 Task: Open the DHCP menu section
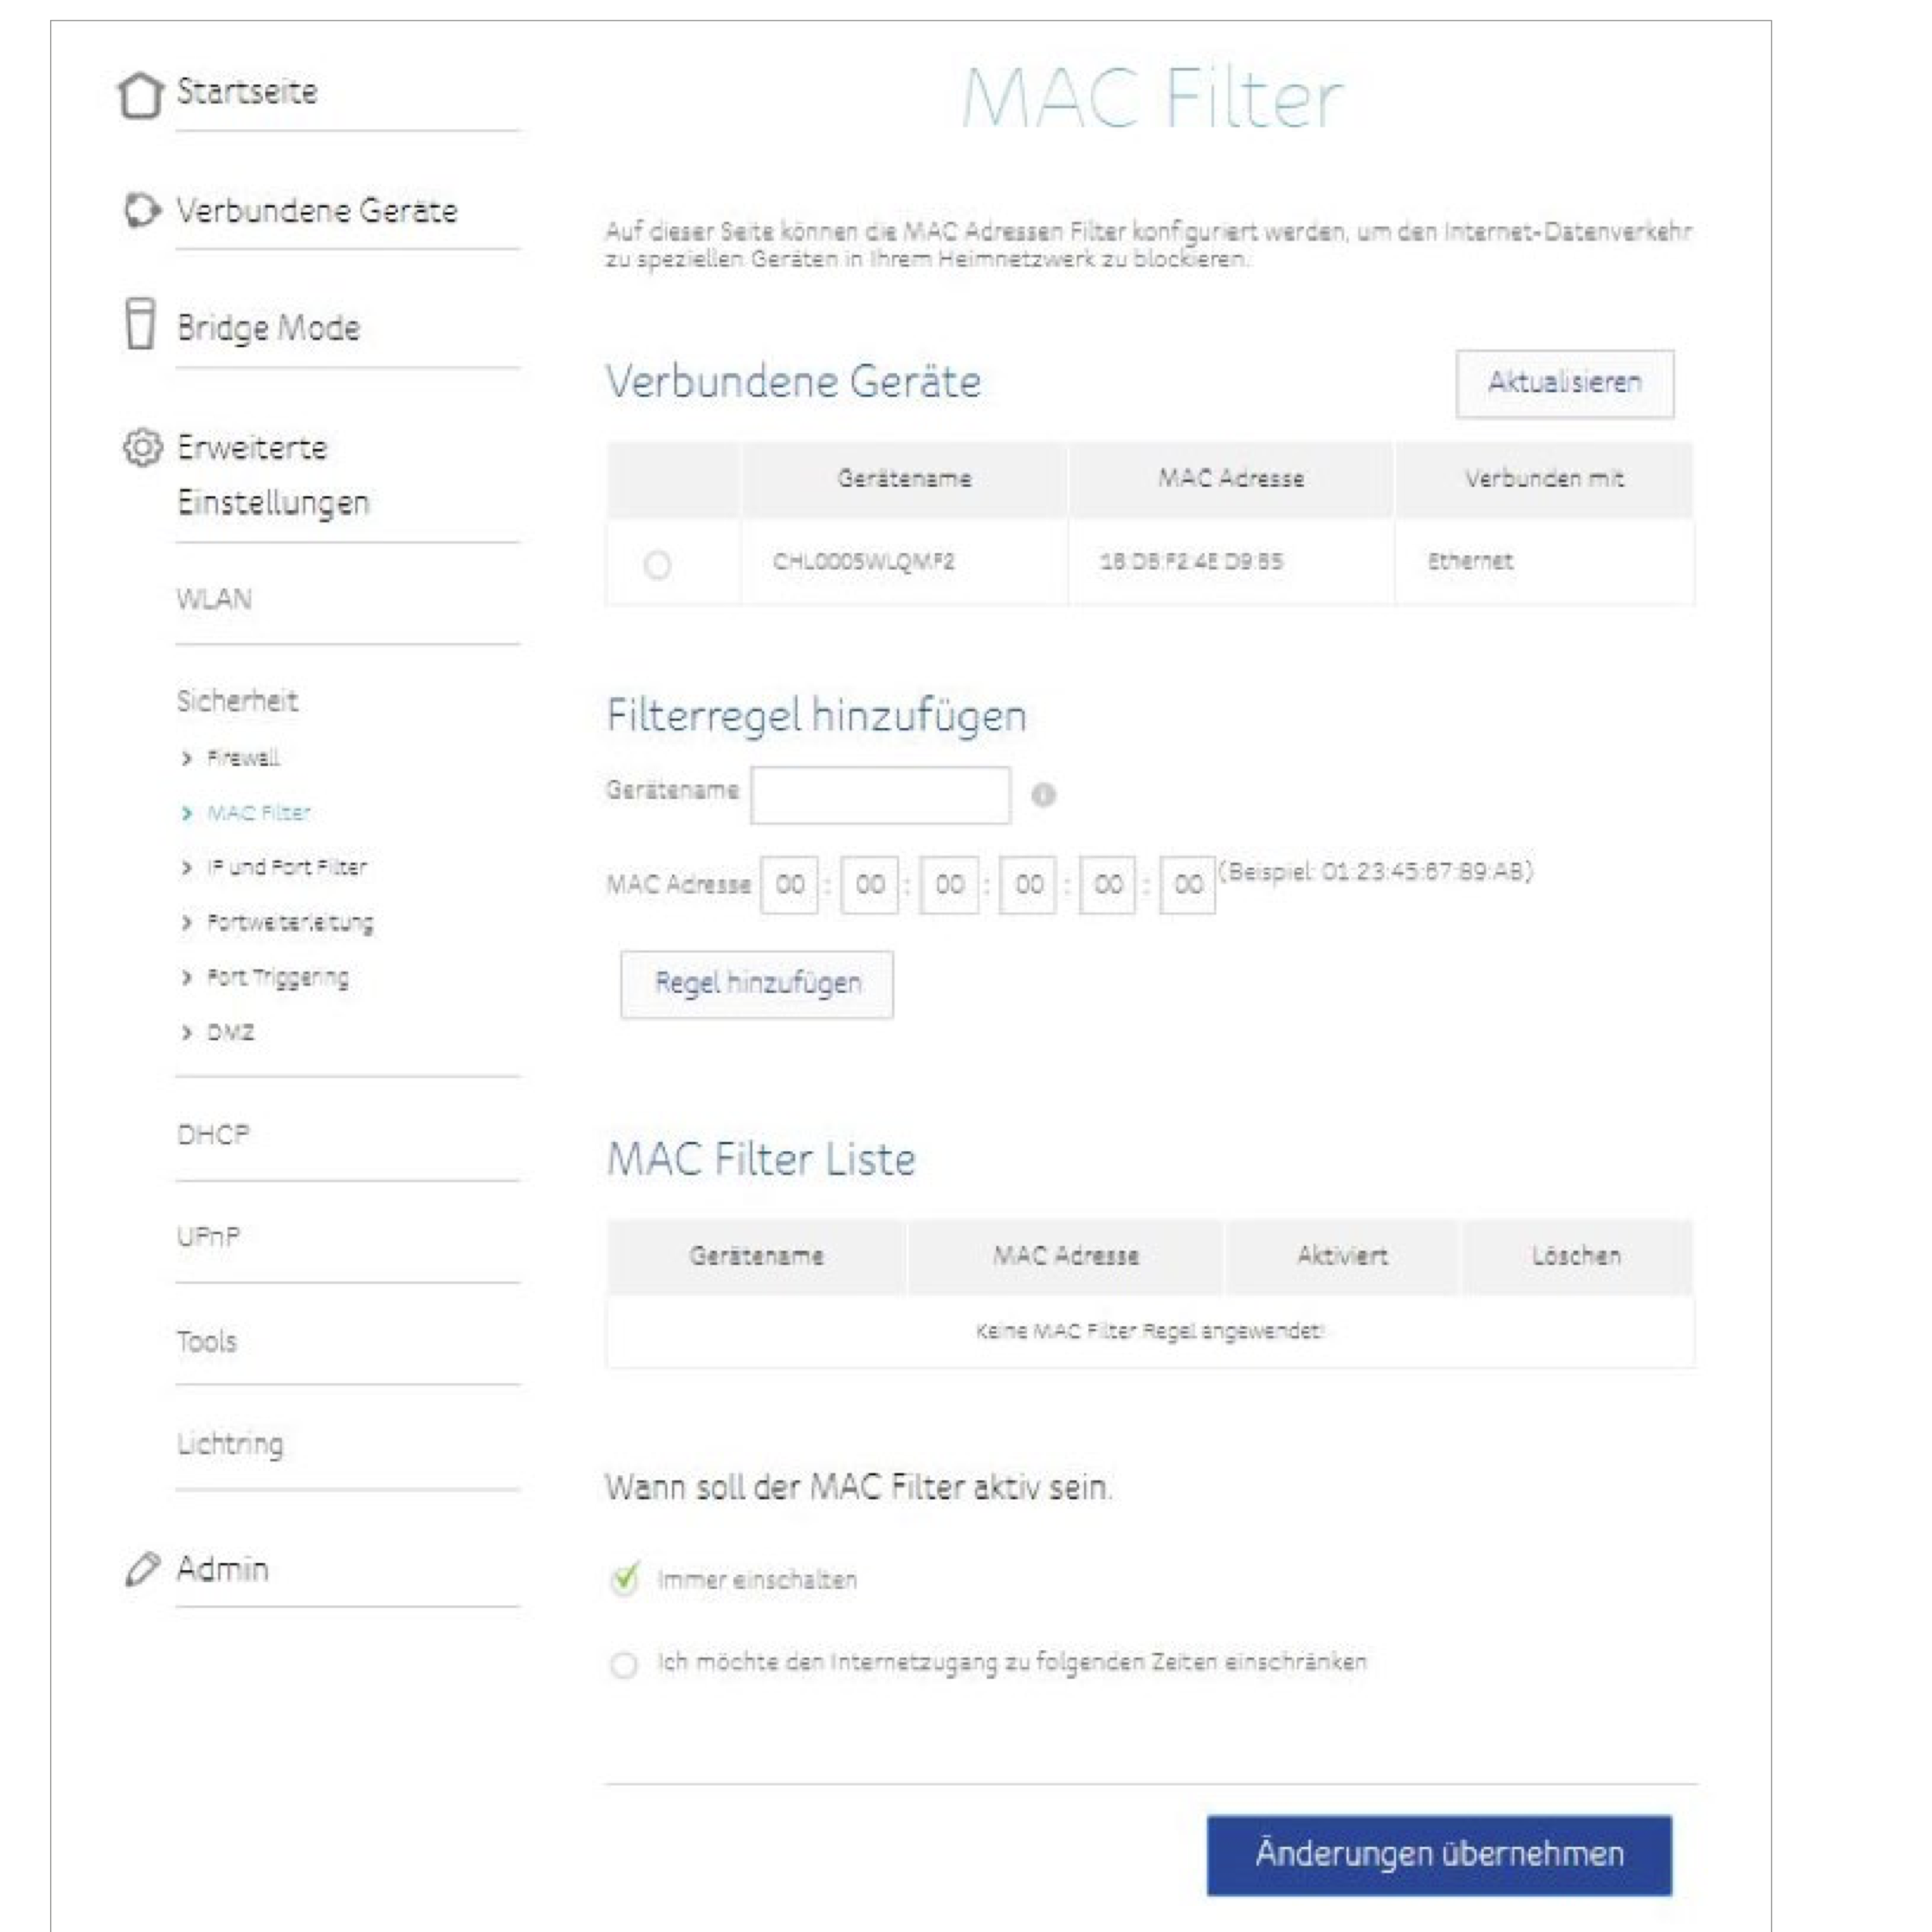tap(213, 1135)
